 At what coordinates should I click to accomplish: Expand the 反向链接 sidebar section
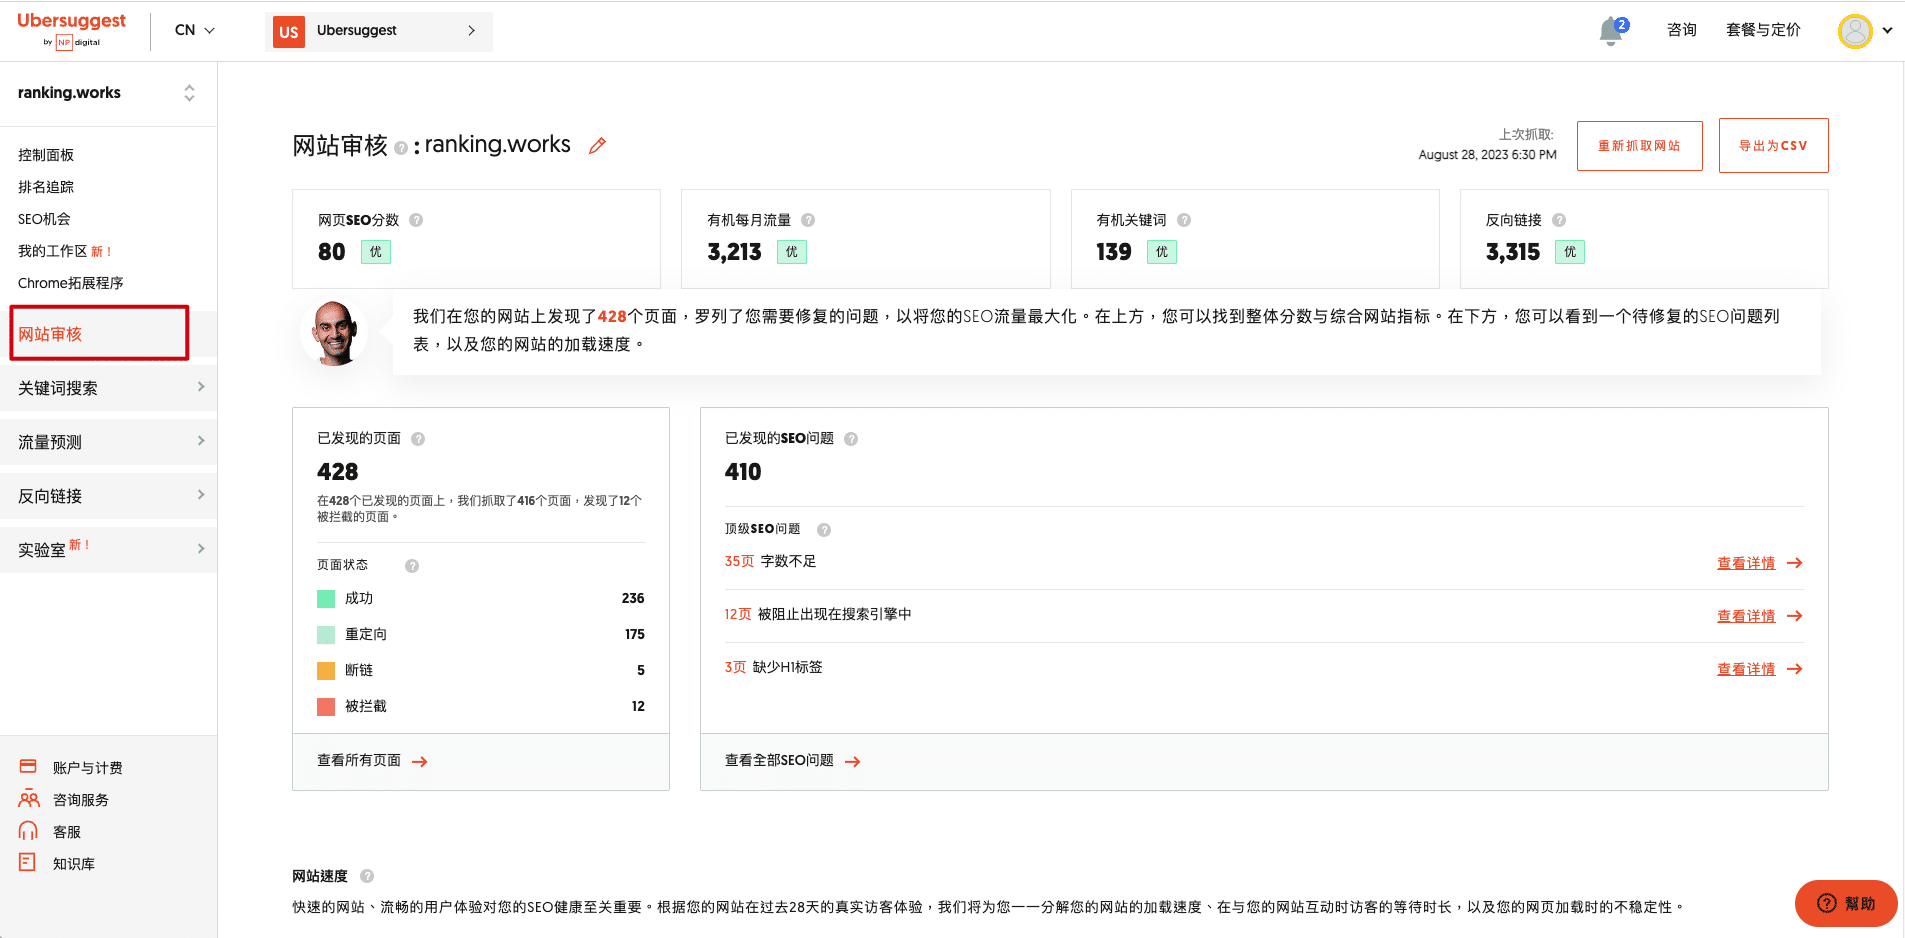108,496
